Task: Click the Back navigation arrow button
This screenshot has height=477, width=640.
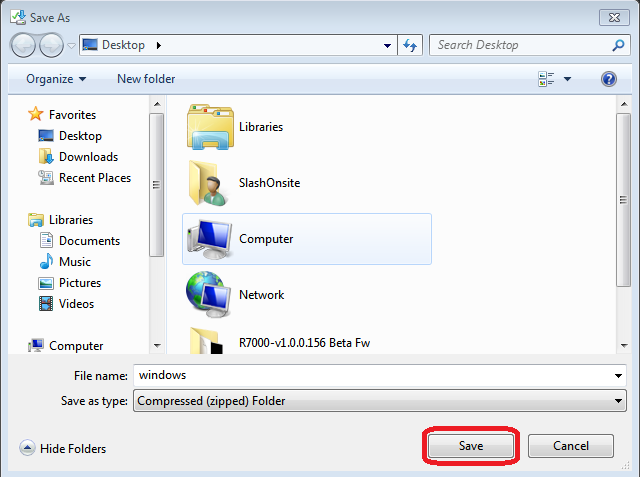Action: pos(23,45)
